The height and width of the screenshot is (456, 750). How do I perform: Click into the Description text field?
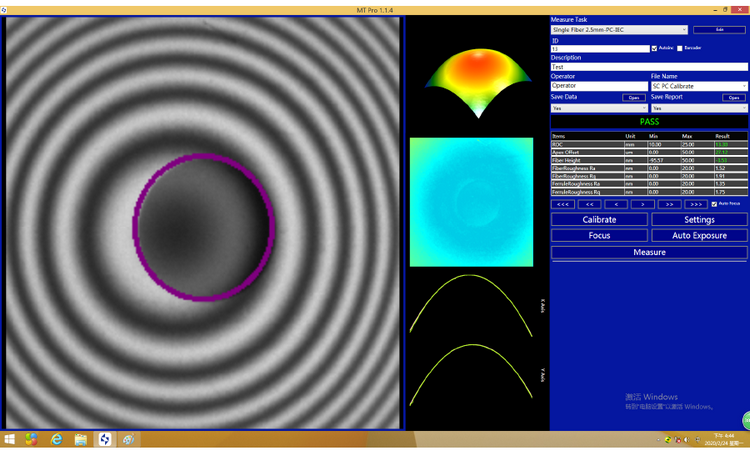click(649, 67)
